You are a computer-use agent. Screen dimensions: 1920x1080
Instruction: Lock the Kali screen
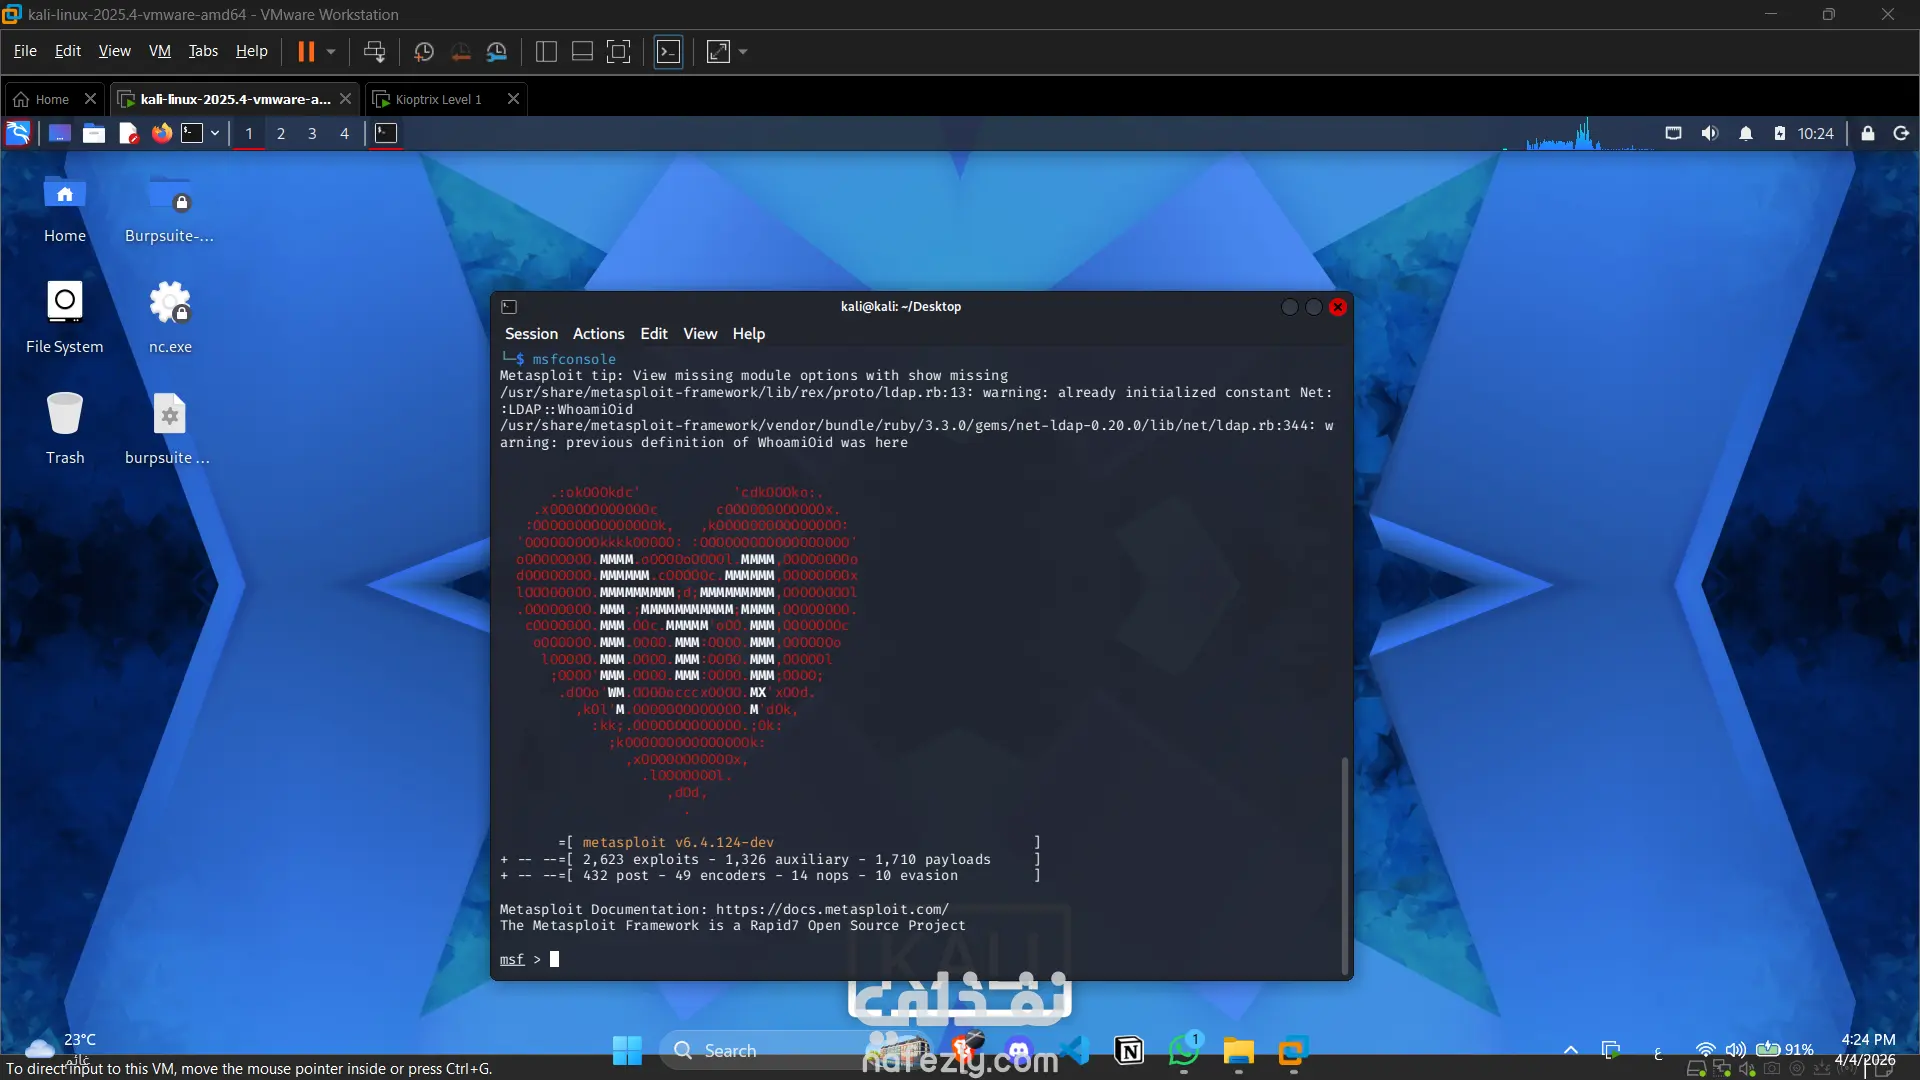(1867, 133)
